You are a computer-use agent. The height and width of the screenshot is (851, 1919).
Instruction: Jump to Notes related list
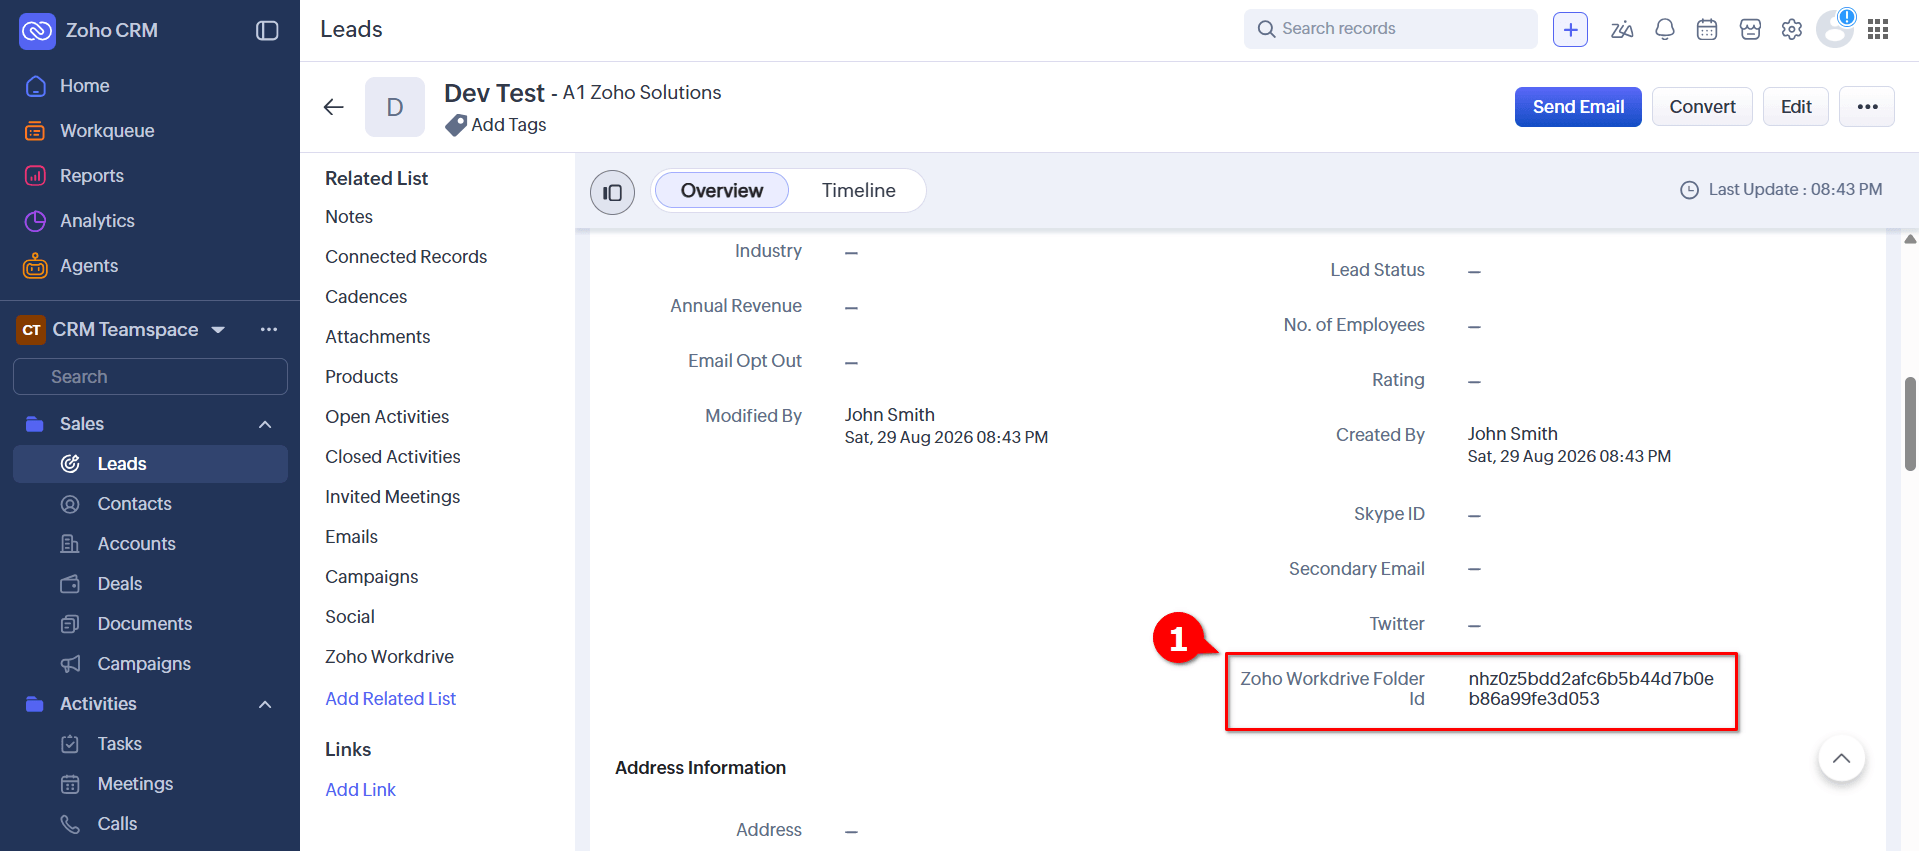(349, 217)
